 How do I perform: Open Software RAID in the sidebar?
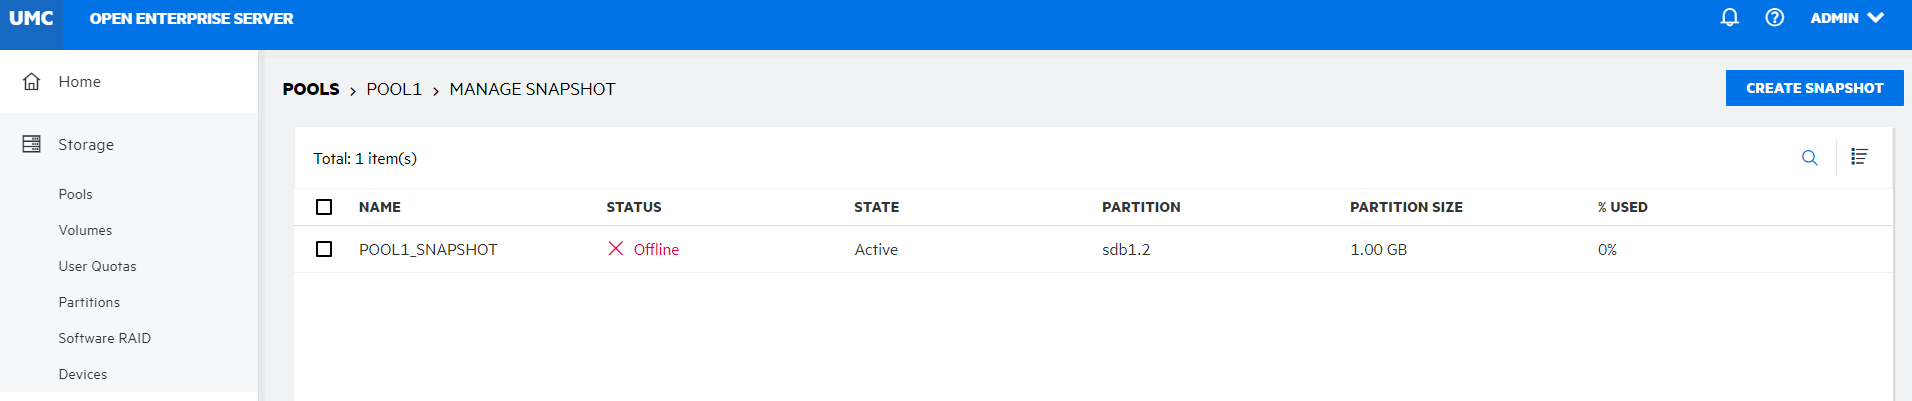click(x=104, y=339)
